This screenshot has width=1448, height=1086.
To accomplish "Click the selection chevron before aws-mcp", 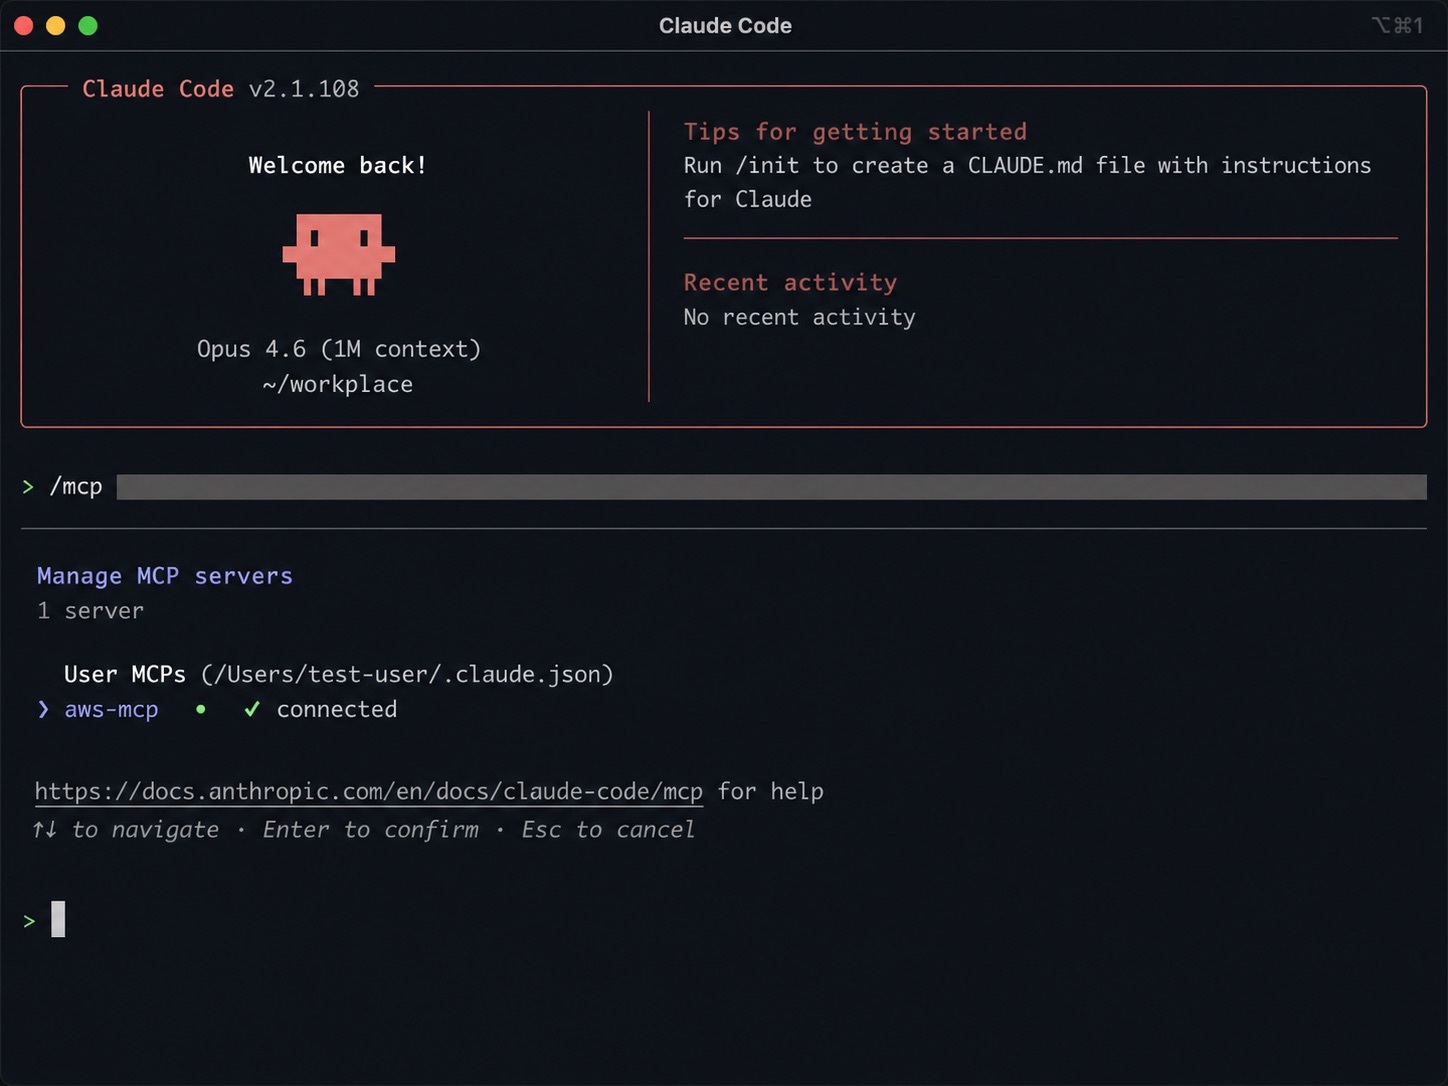I will point(43,709).
